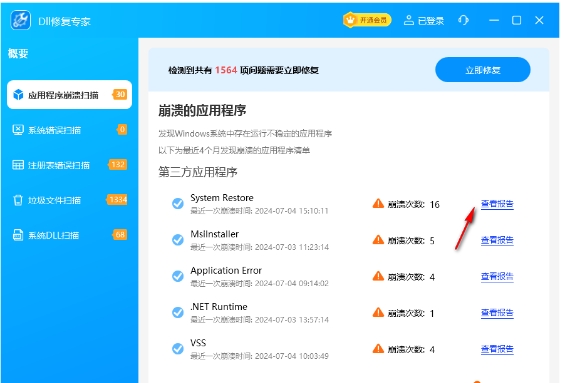Click the warning triangle in Application Error row

pos(378,276)
